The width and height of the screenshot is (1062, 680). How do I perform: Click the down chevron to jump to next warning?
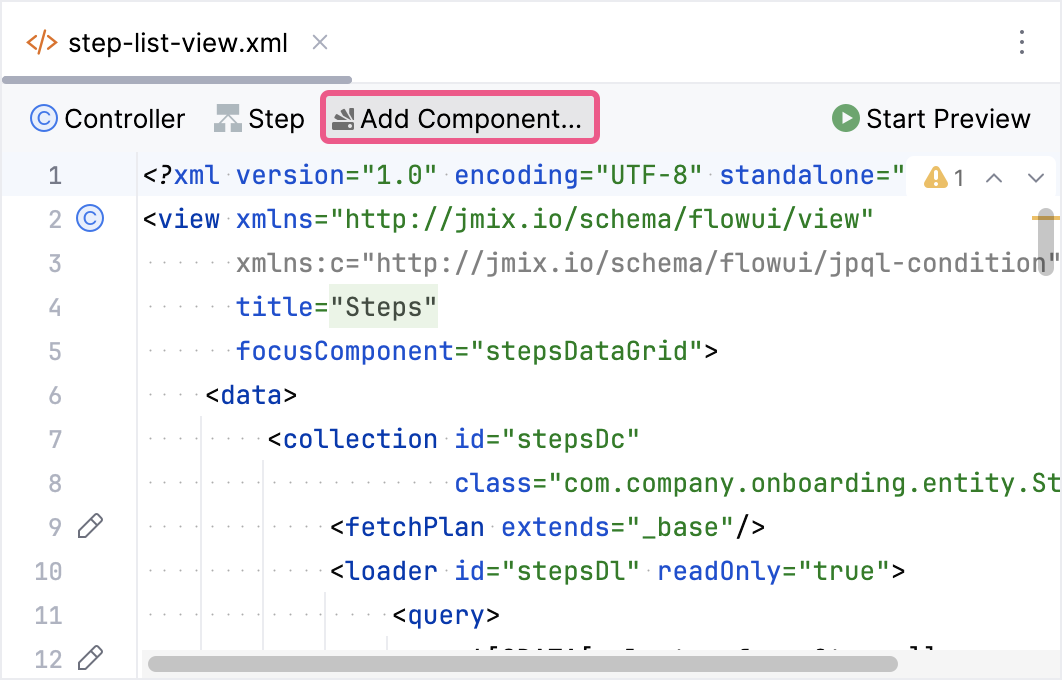coord(1038,177)
